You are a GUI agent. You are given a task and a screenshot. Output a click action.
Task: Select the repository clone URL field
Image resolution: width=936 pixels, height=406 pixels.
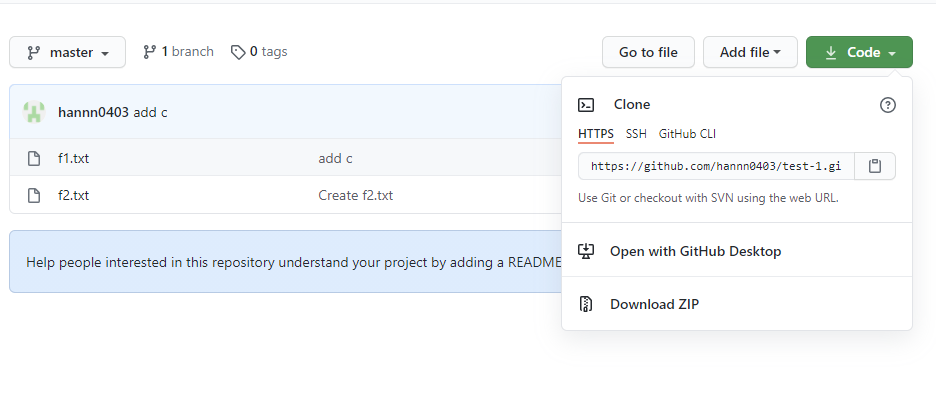[x=716, y=166]
